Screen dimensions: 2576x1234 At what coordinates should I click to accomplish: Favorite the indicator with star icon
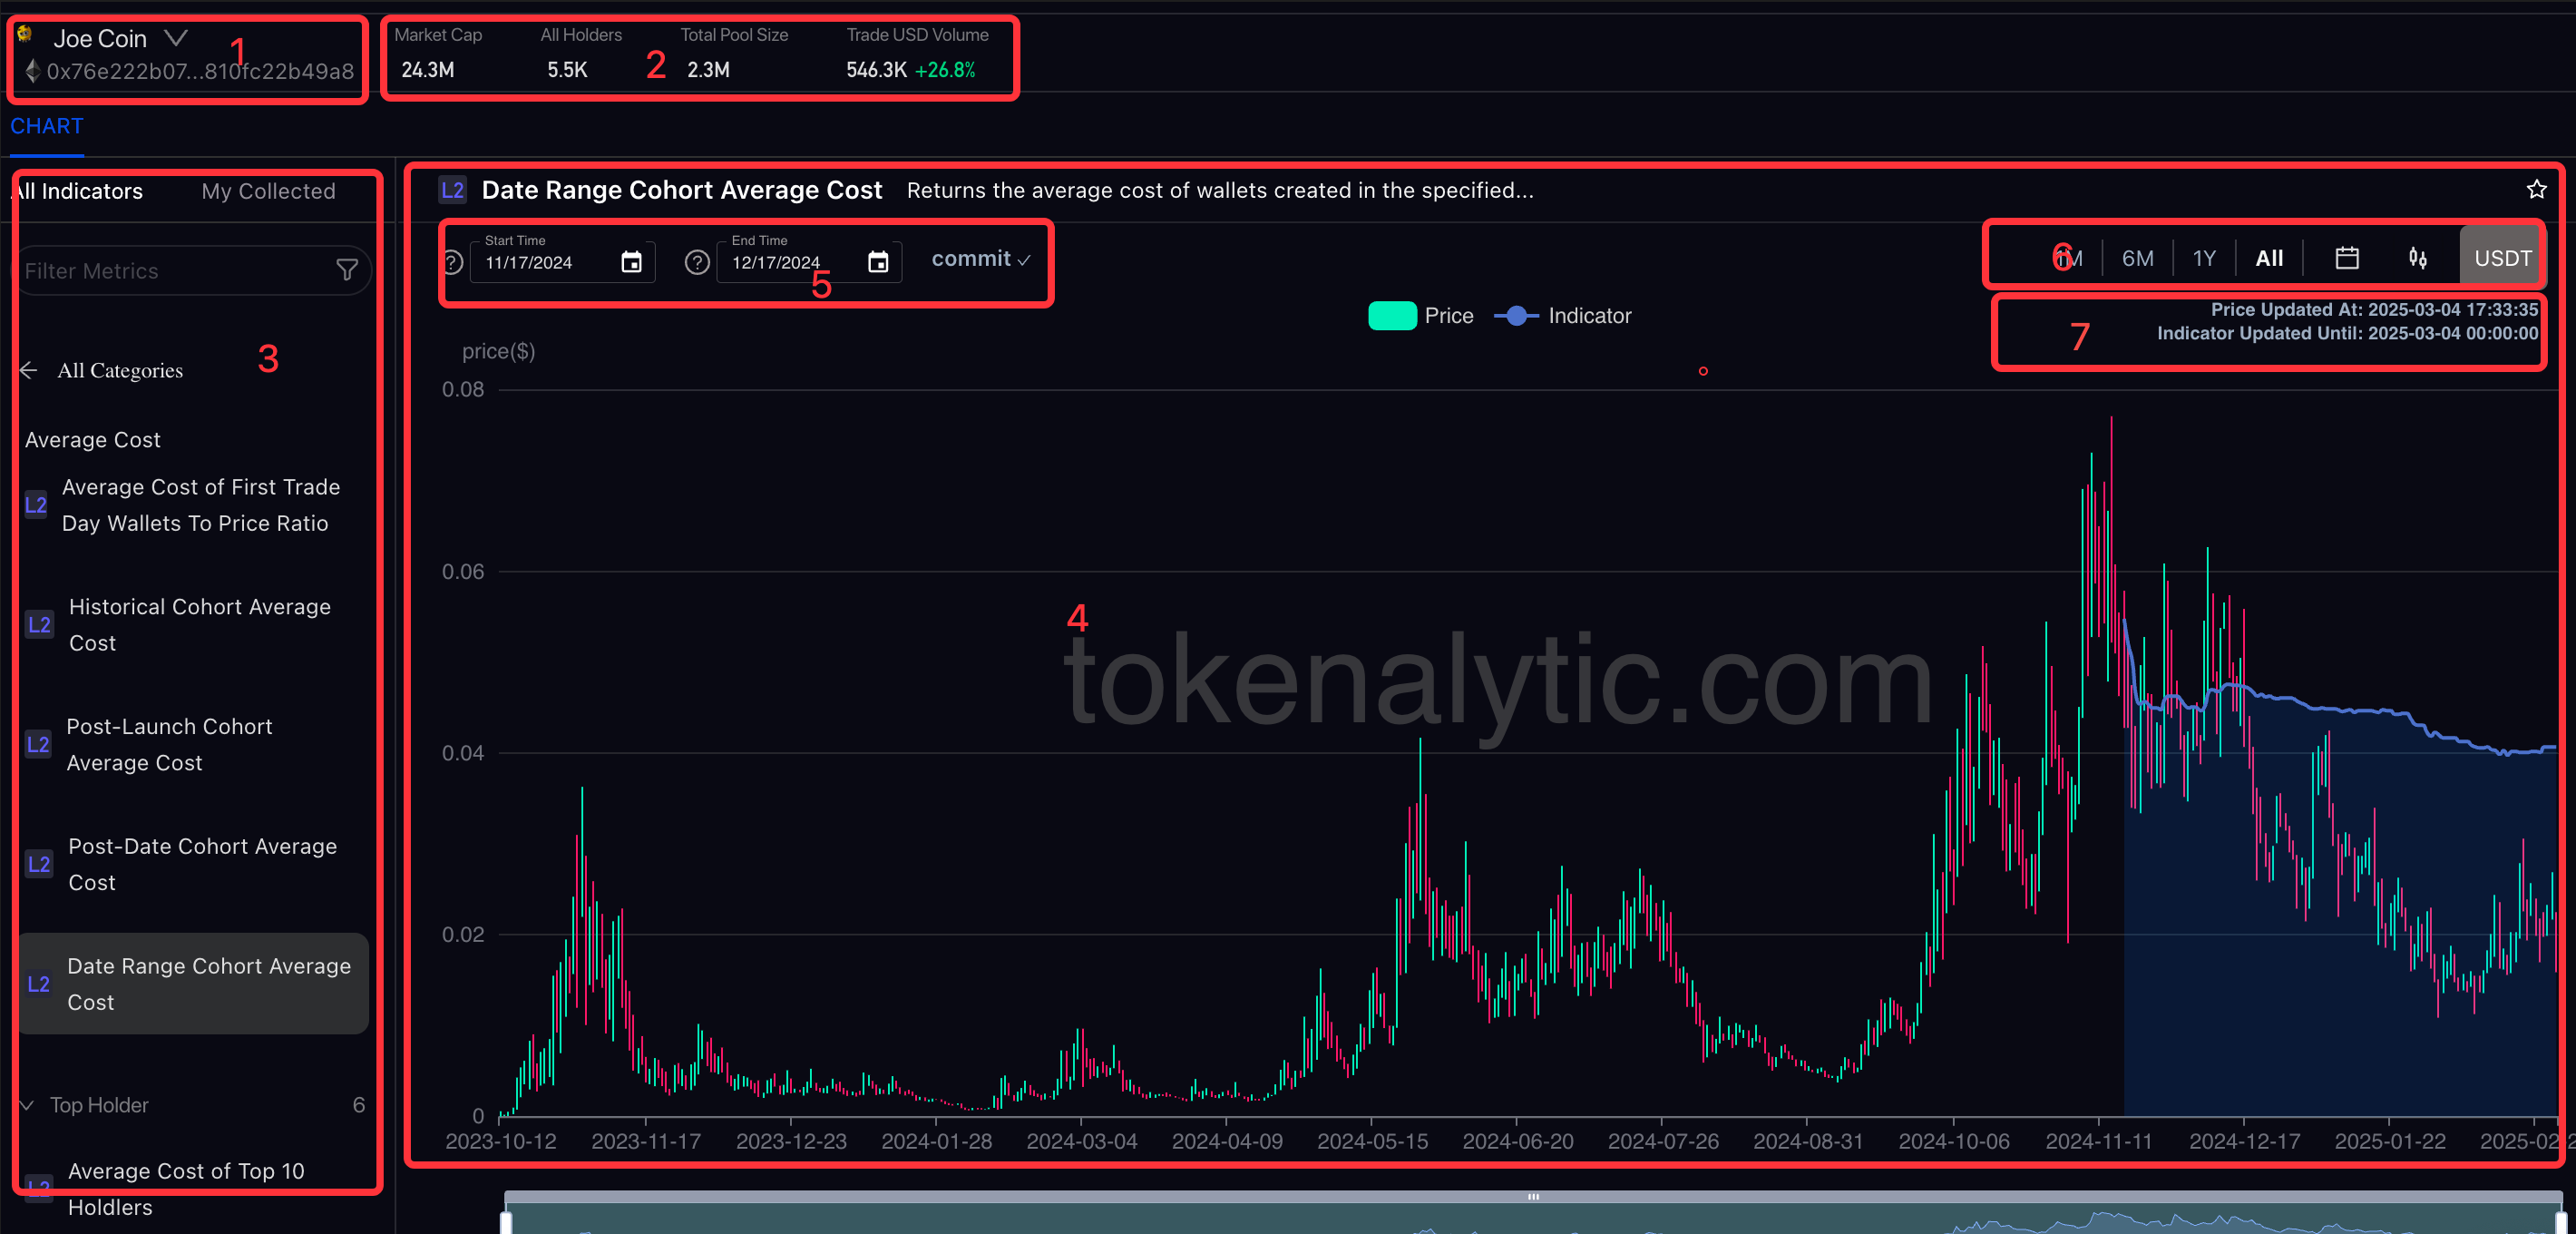pos(2537,190)
